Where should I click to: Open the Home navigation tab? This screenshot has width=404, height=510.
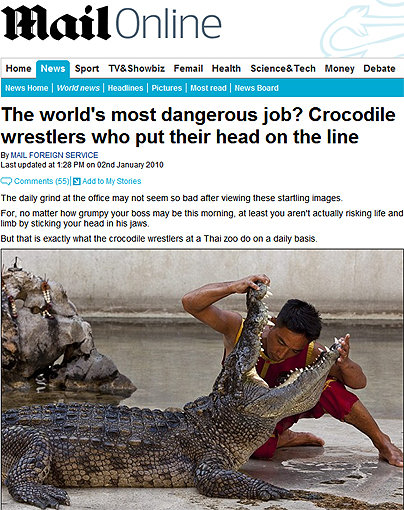tap(19, 69)
